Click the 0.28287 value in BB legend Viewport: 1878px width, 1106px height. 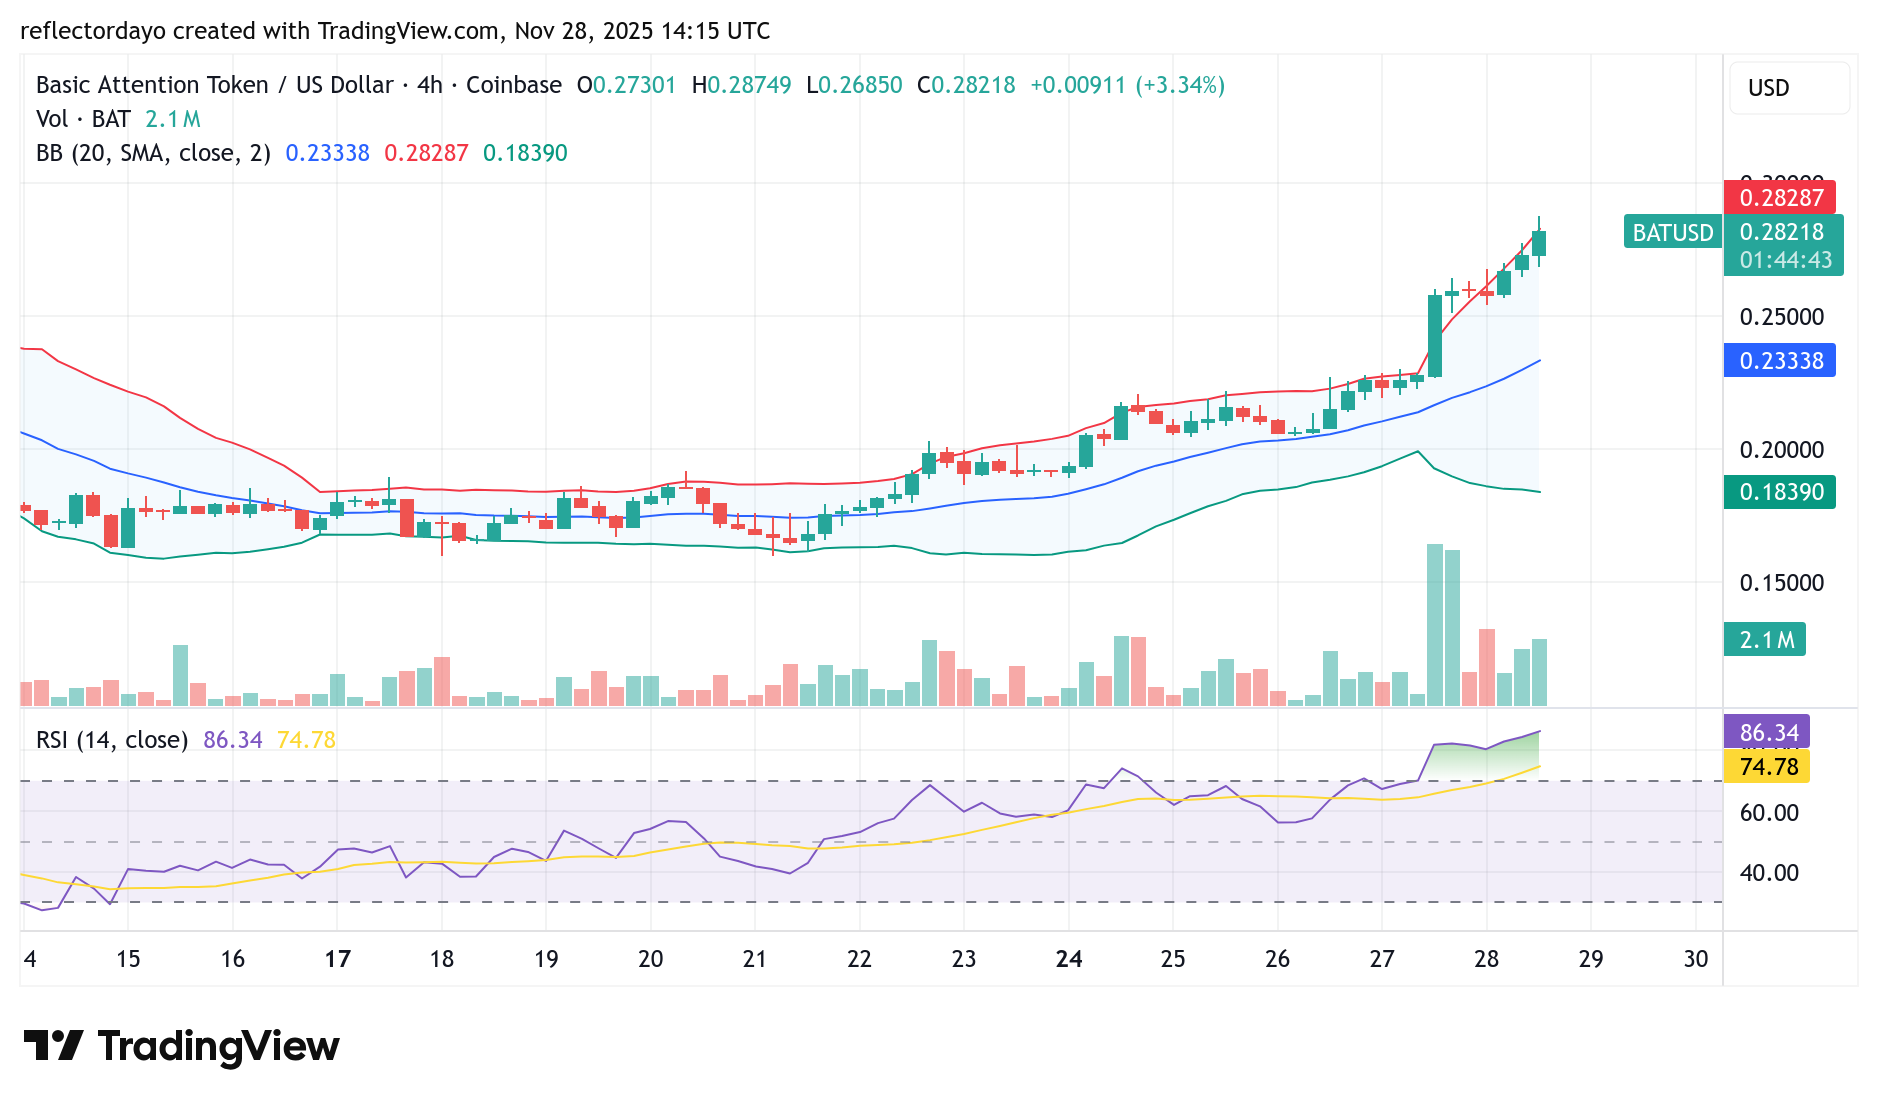pos(427,153)
